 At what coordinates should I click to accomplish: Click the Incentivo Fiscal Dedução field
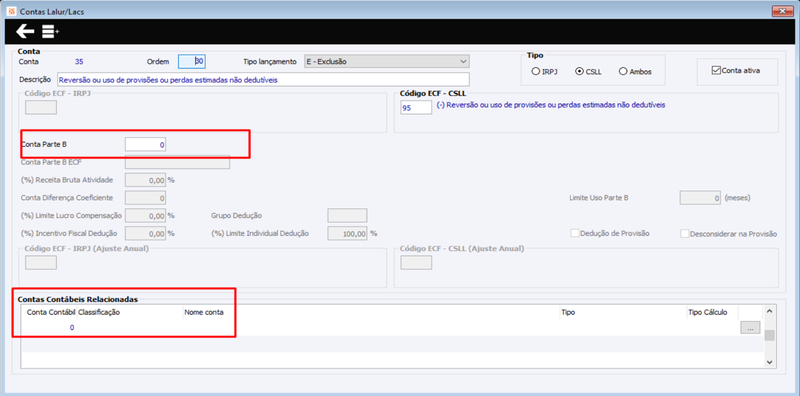coord(145,233)
